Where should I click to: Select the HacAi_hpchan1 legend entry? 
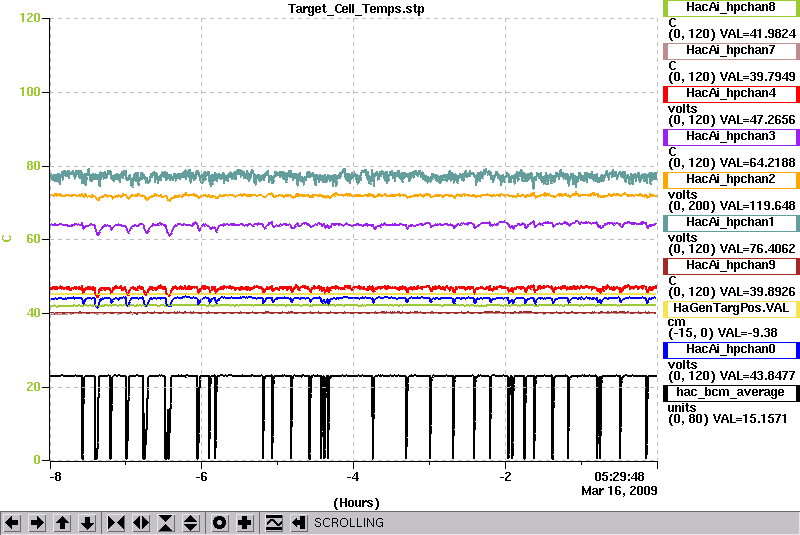tap(731, 223)
